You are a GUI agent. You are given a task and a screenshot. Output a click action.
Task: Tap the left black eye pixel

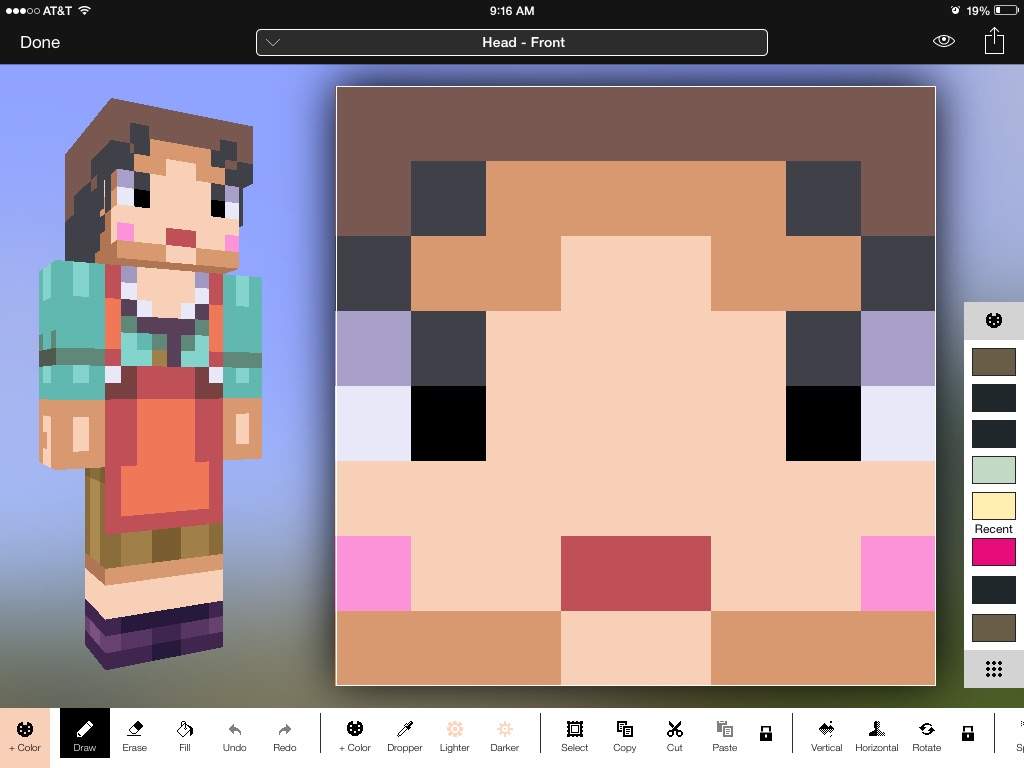click(448, 423)
